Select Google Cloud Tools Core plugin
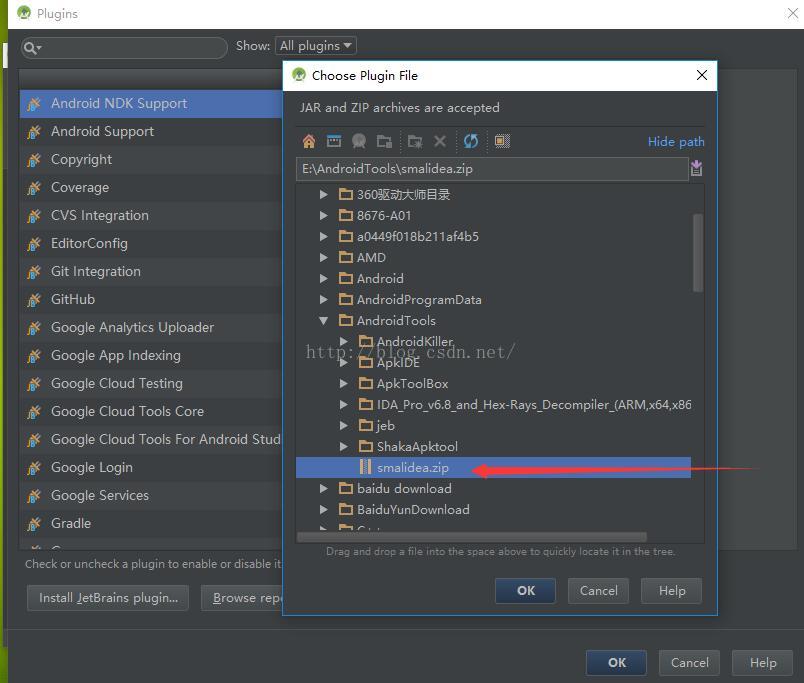The image size is (804, 683). tap(151, 411)
